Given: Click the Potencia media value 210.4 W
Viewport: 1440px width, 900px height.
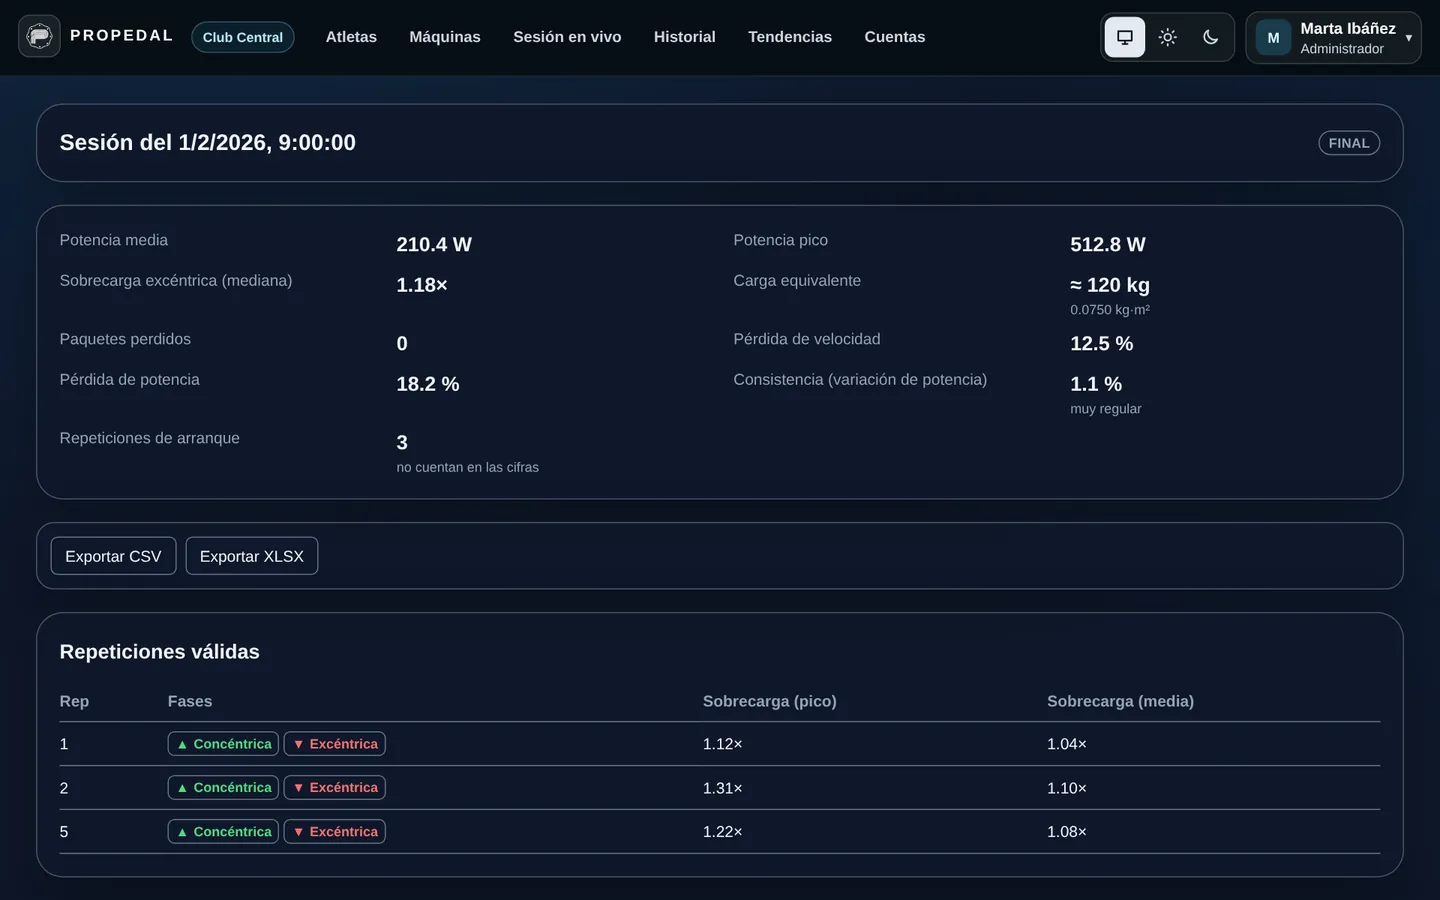Looking at the screenshot, I should (434, 244).
